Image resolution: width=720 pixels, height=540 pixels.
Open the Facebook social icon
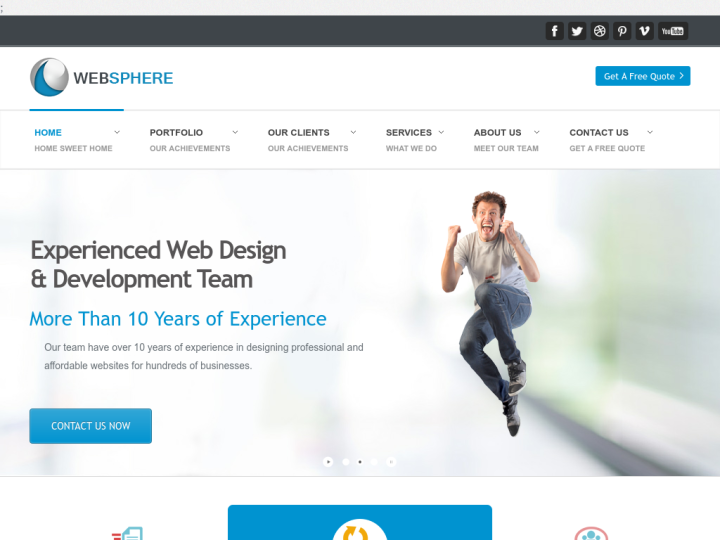[x=554, y=31]
